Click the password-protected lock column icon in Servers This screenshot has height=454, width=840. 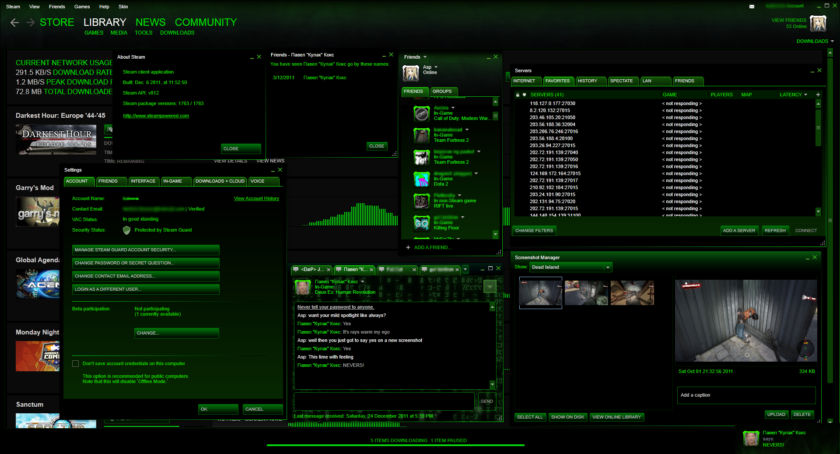[518, 95]
